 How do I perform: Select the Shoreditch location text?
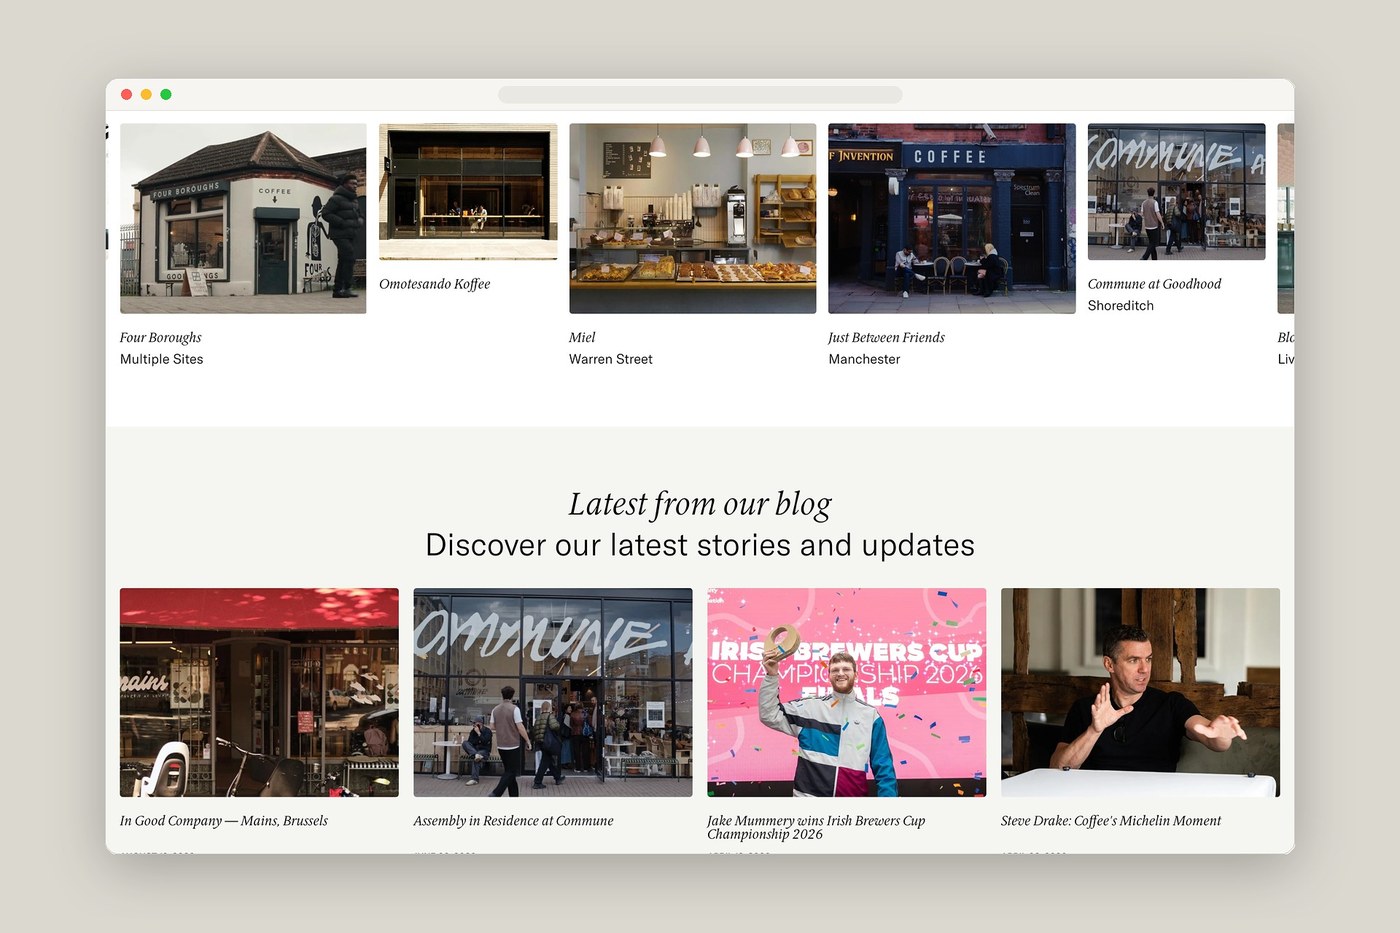click(x=1120, y=305)
